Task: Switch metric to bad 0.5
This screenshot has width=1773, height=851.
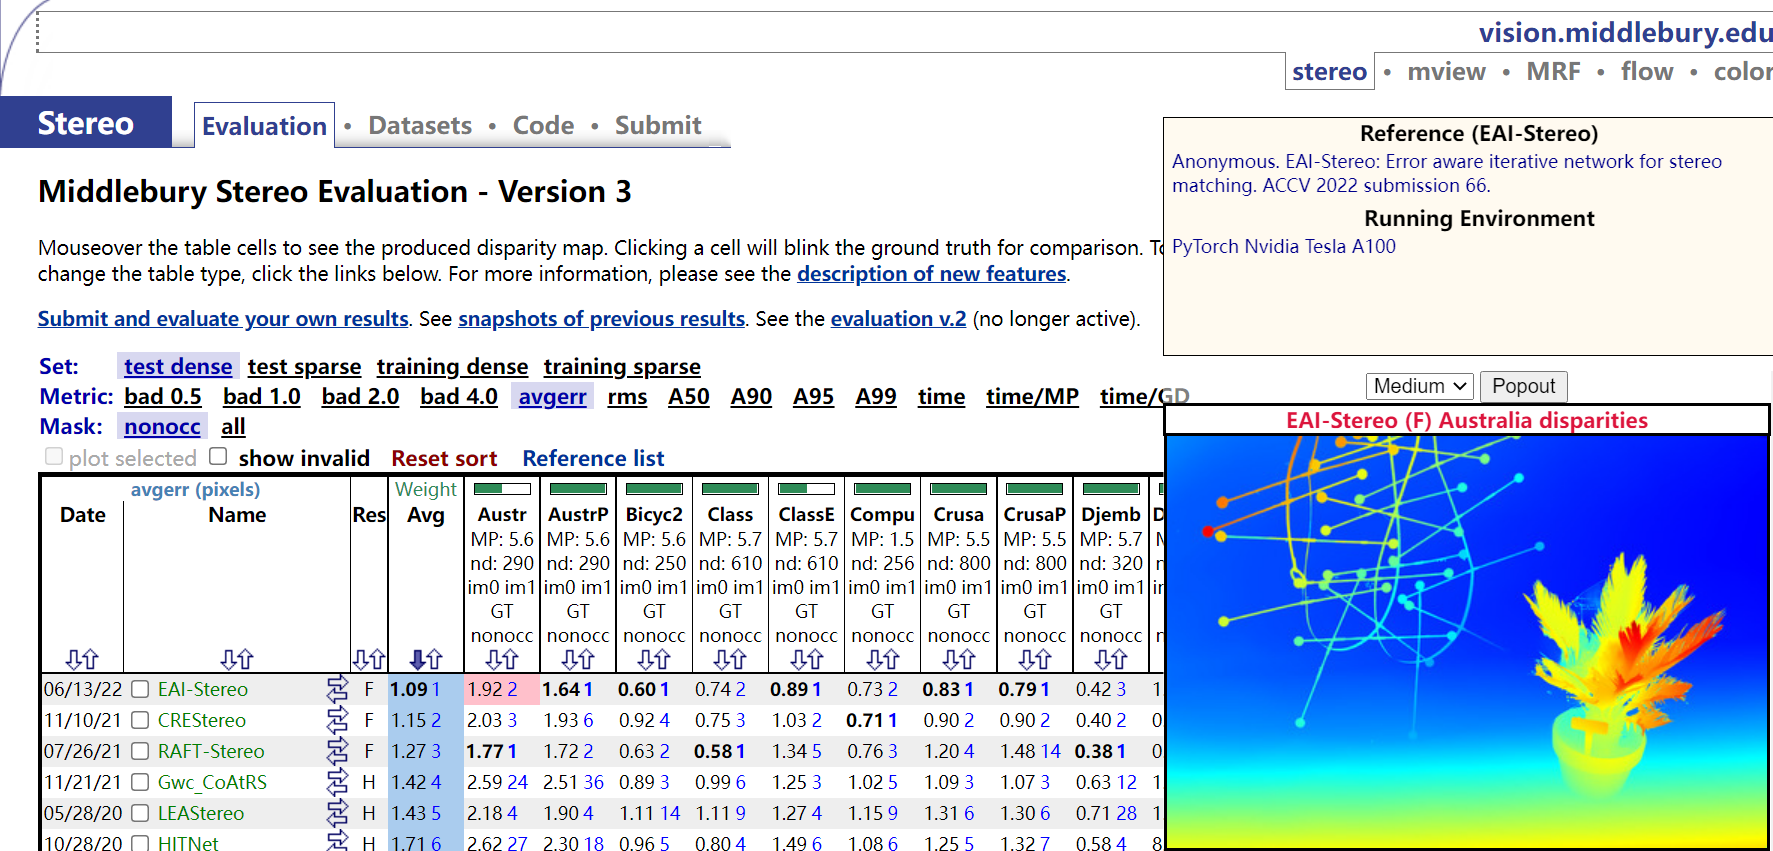Action: (x=163, y=397)
